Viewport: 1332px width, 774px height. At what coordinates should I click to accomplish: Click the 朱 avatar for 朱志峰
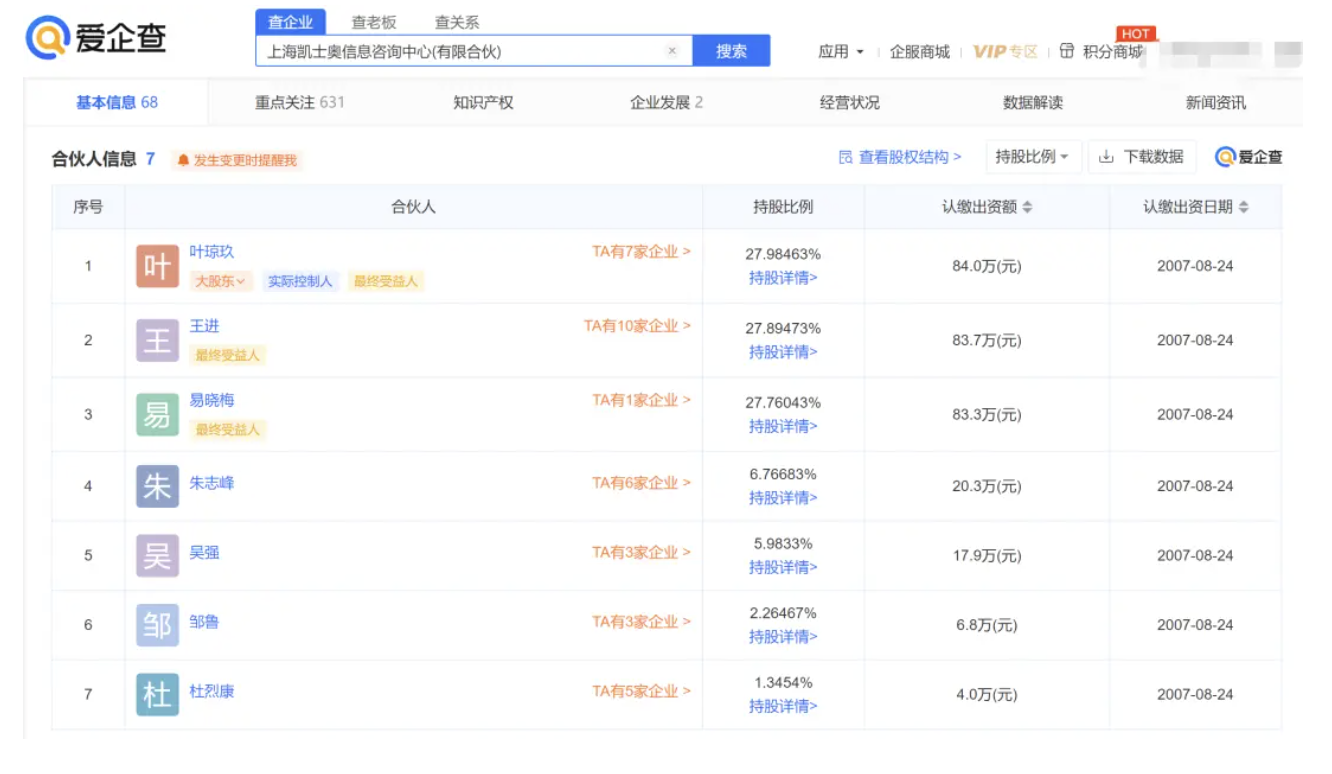tap(157, 486)
